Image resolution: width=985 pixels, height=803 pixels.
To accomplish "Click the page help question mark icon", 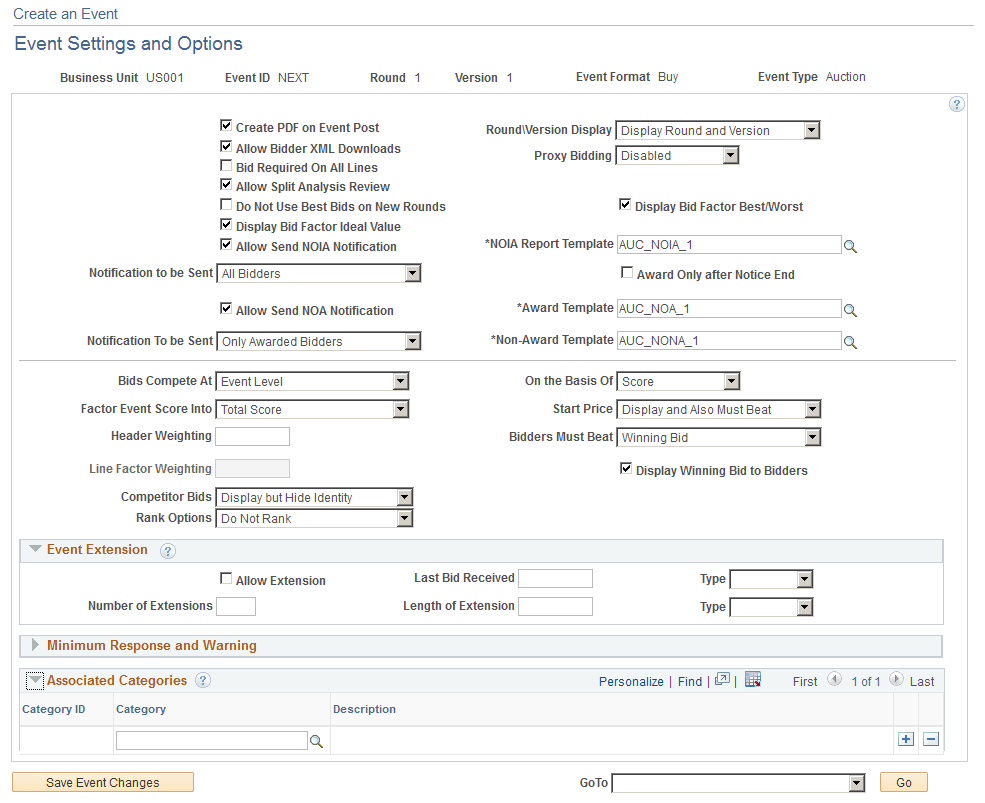I will coord(957,103).
